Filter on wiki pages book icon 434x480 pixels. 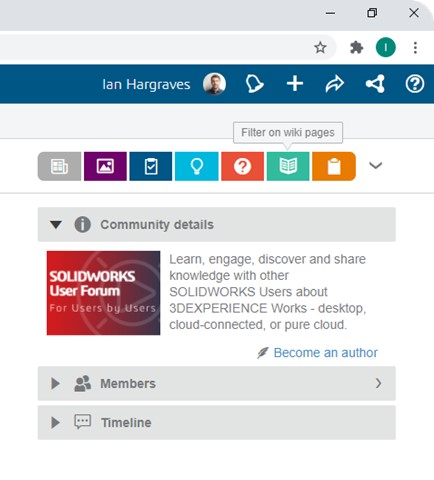(288, 166)
